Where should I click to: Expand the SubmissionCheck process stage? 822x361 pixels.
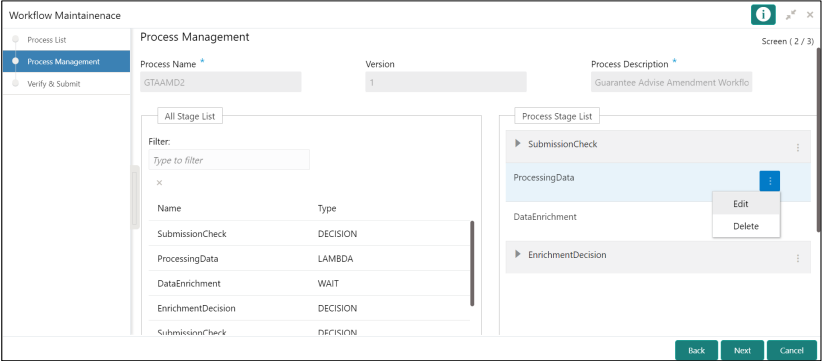tap(518, 144)
